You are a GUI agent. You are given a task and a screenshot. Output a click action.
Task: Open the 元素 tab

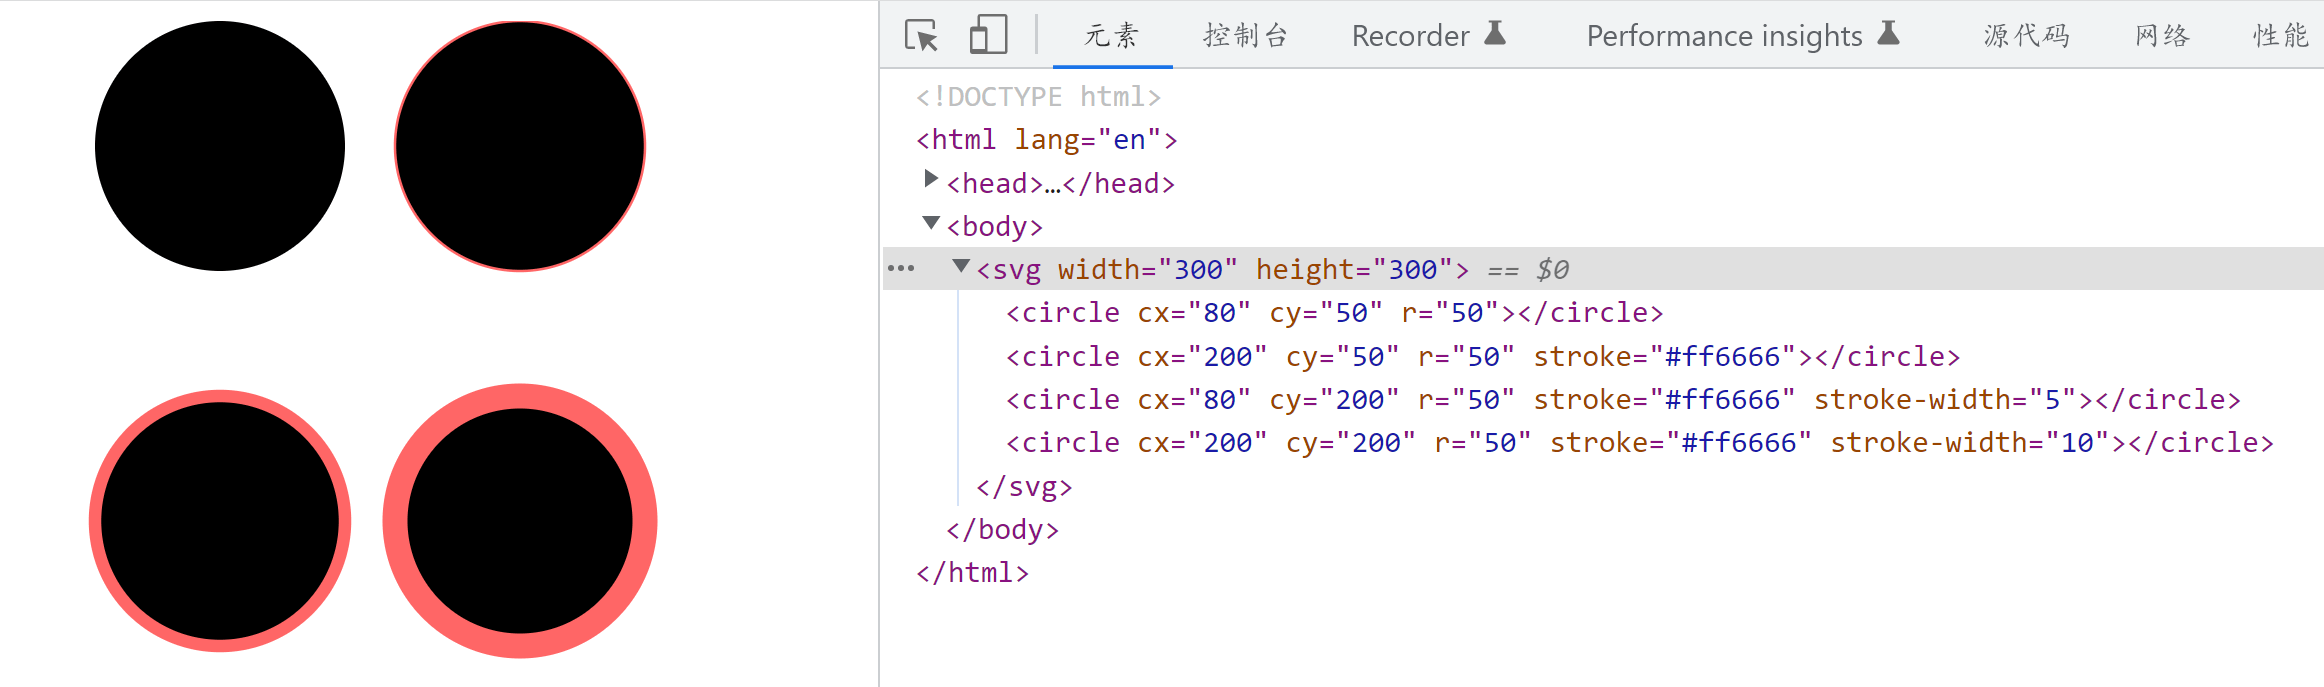click(x=1112, y=36)
